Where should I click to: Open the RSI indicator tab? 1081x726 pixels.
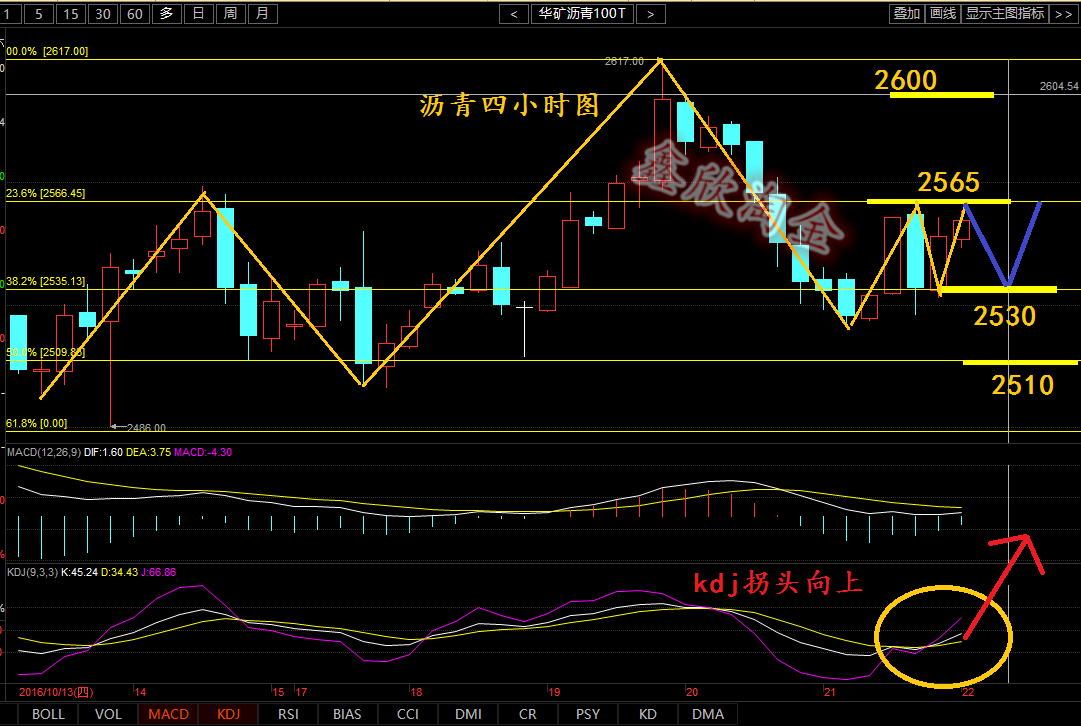[288, 714]
